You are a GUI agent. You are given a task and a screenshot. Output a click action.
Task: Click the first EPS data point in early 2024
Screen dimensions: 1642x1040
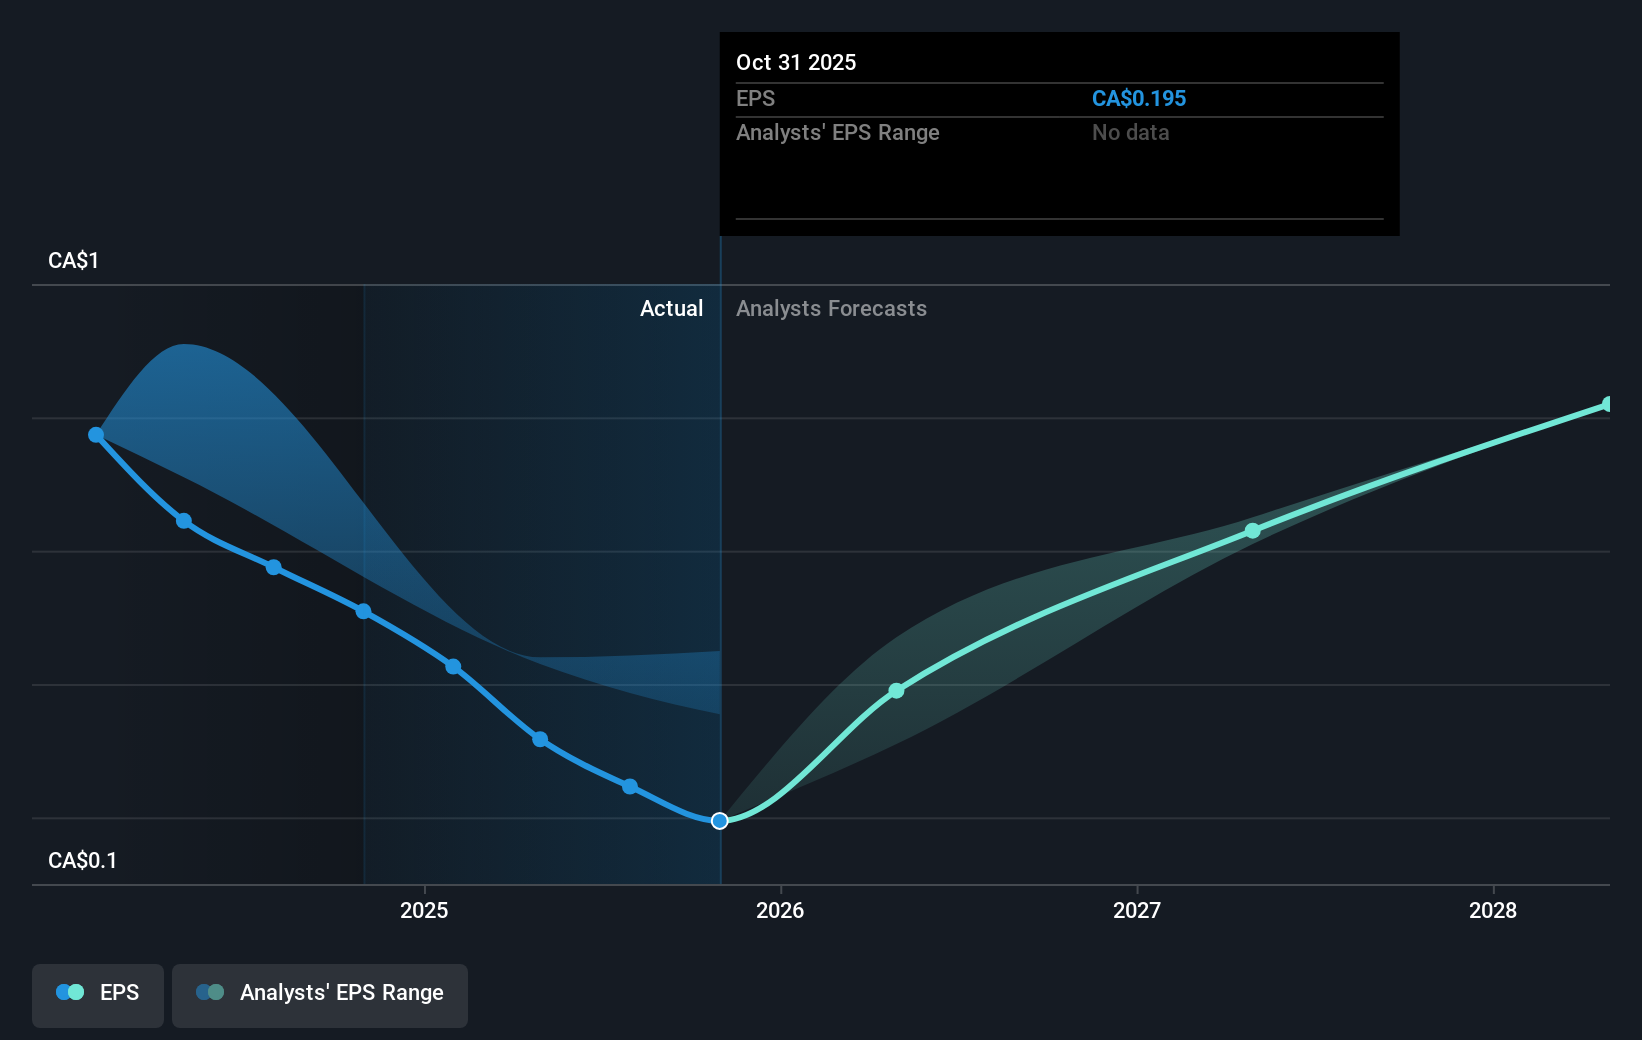click(96, 435)
